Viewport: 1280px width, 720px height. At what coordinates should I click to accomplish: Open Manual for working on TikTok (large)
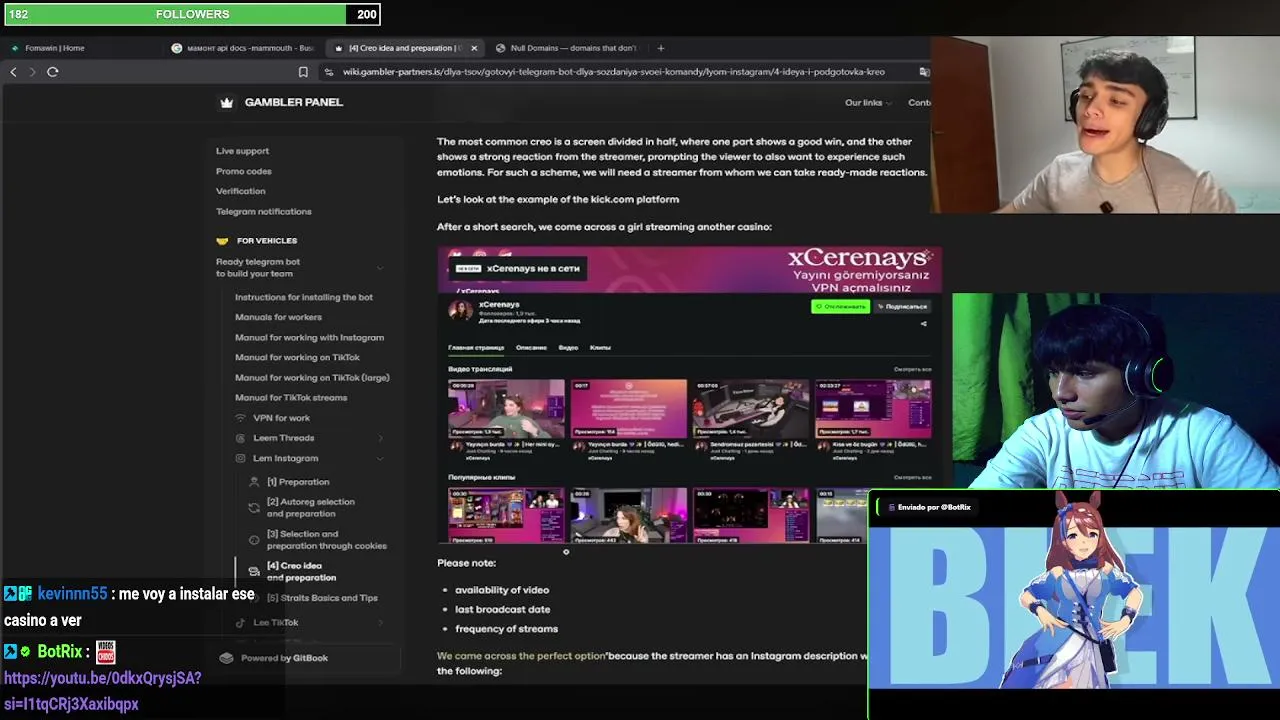pyautogui.click(x=312, y=377)
